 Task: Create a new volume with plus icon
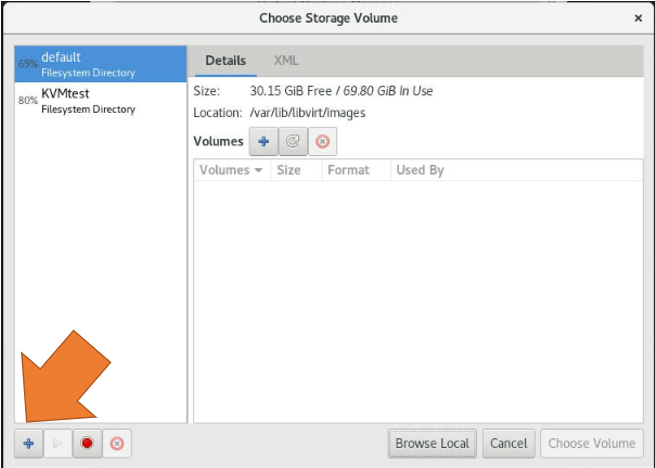(264, 142)
